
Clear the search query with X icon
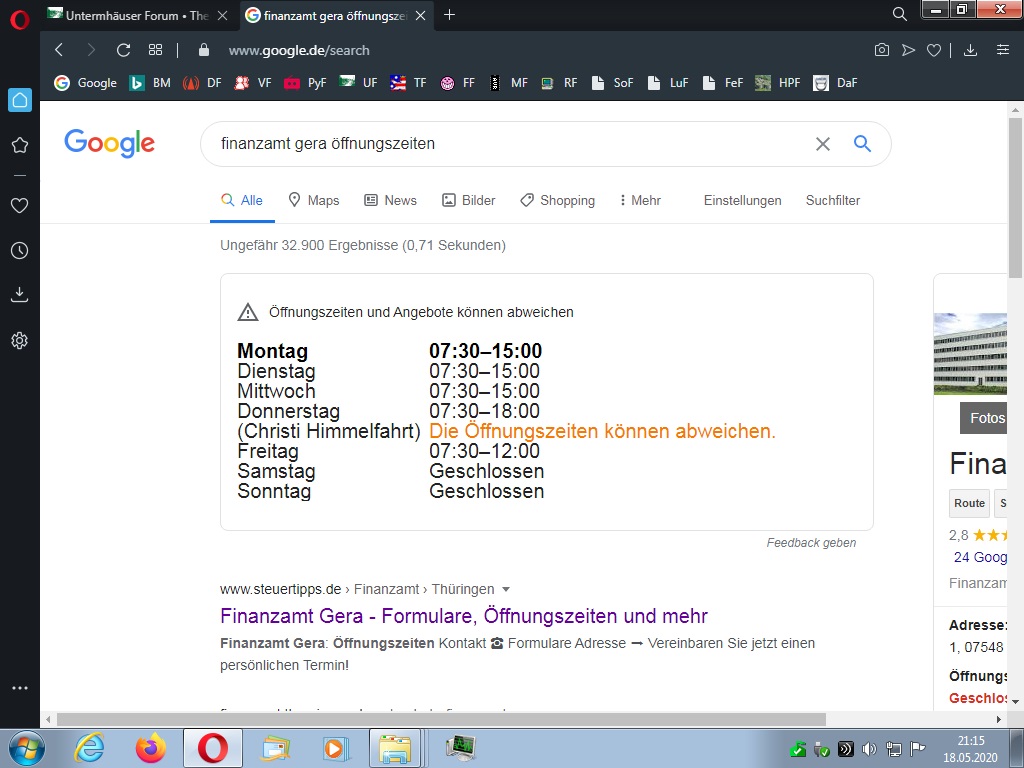[x=823, y=144]
